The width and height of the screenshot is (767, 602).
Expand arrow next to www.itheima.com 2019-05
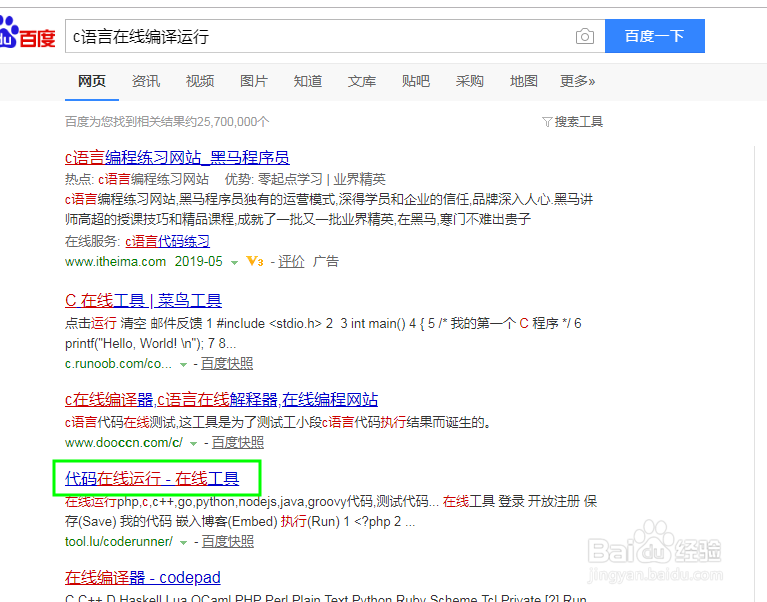pyautogui.click(x=234, y=263)
